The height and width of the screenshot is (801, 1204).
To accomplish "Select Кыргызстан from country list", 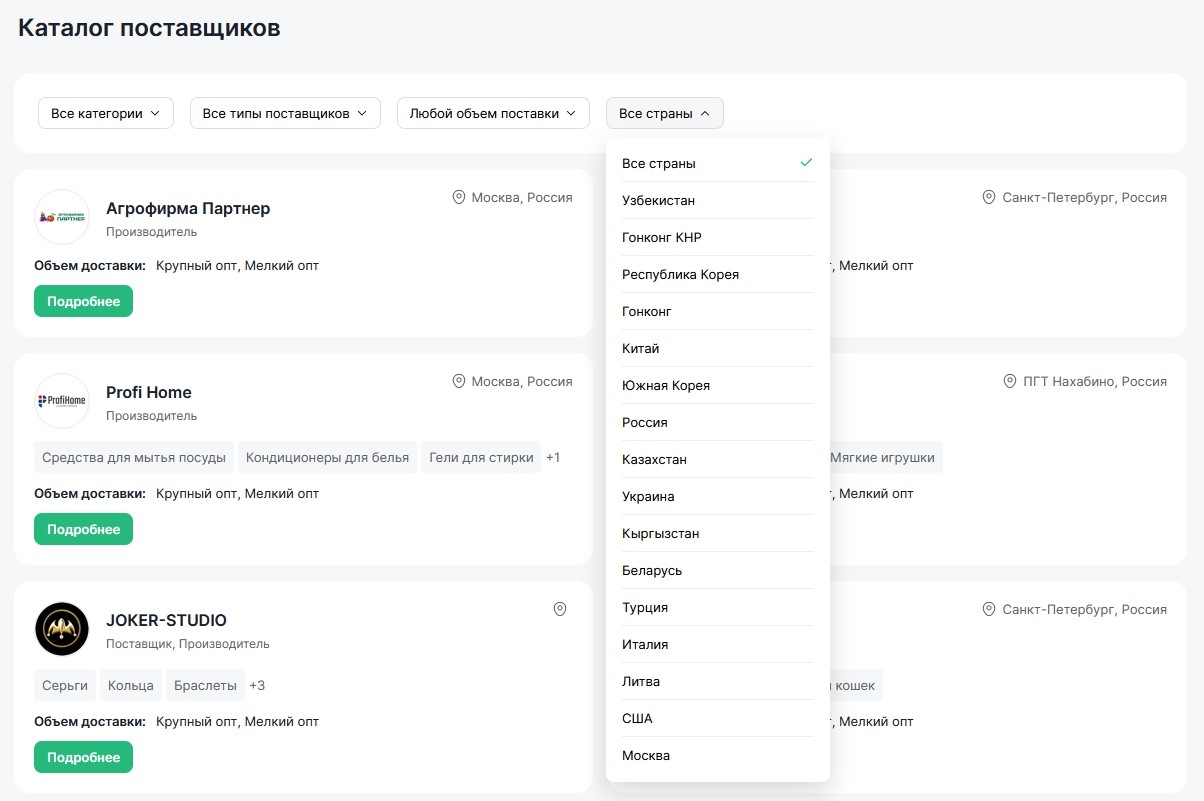I will tap(717, 533).
